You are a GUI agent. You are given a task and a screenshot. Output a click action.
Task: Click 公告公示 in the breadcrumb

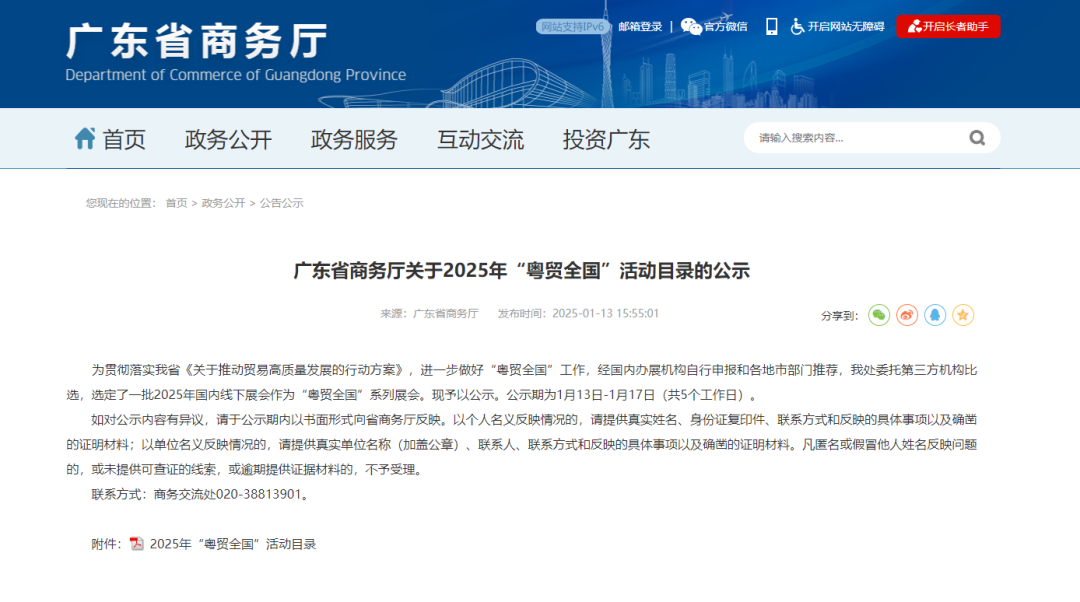point(281,203)
